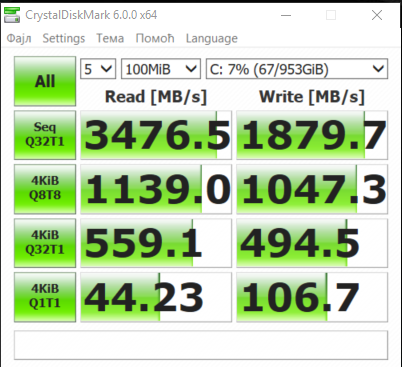This screenshot has width=402, height=367.
Task: Click the Write [MB/s] column header
Action: pyautogui.click(x=312, y=97)
